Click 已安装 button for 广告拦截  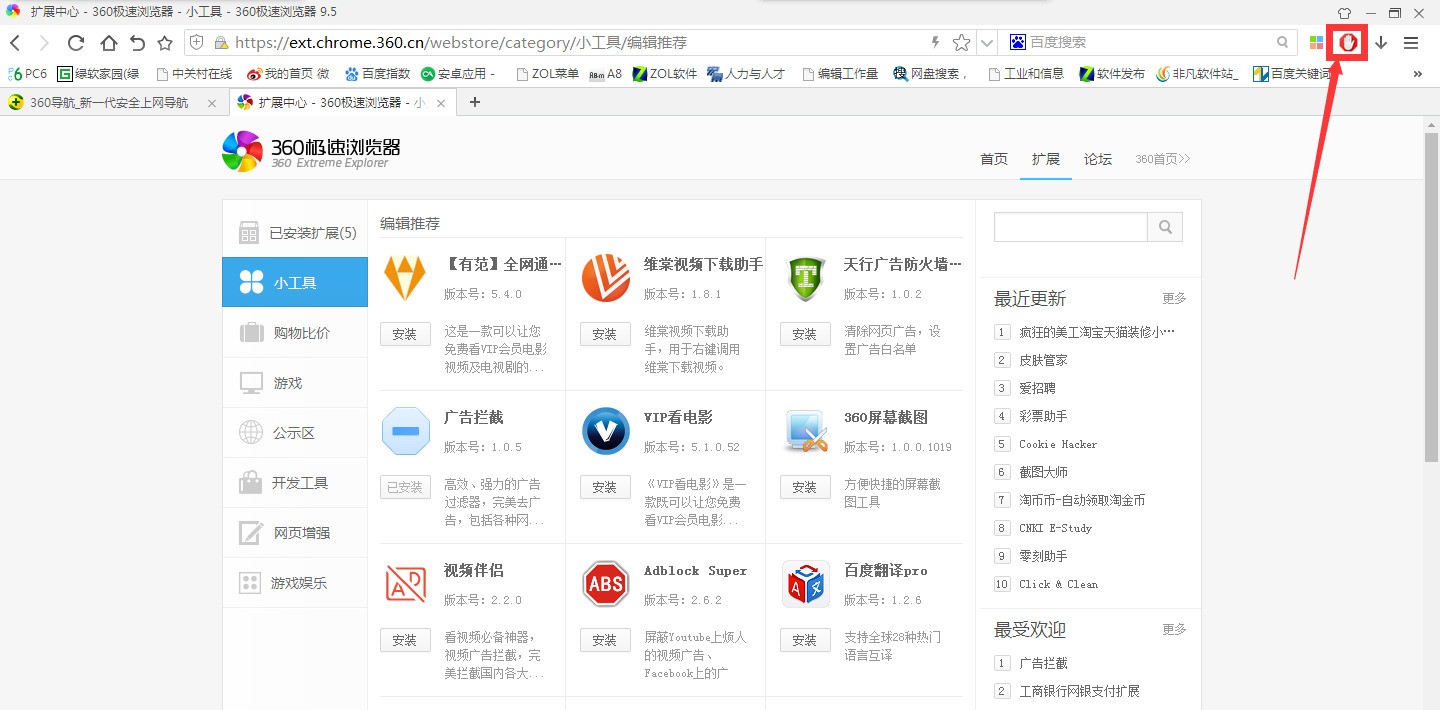click(x=405, y=487)
